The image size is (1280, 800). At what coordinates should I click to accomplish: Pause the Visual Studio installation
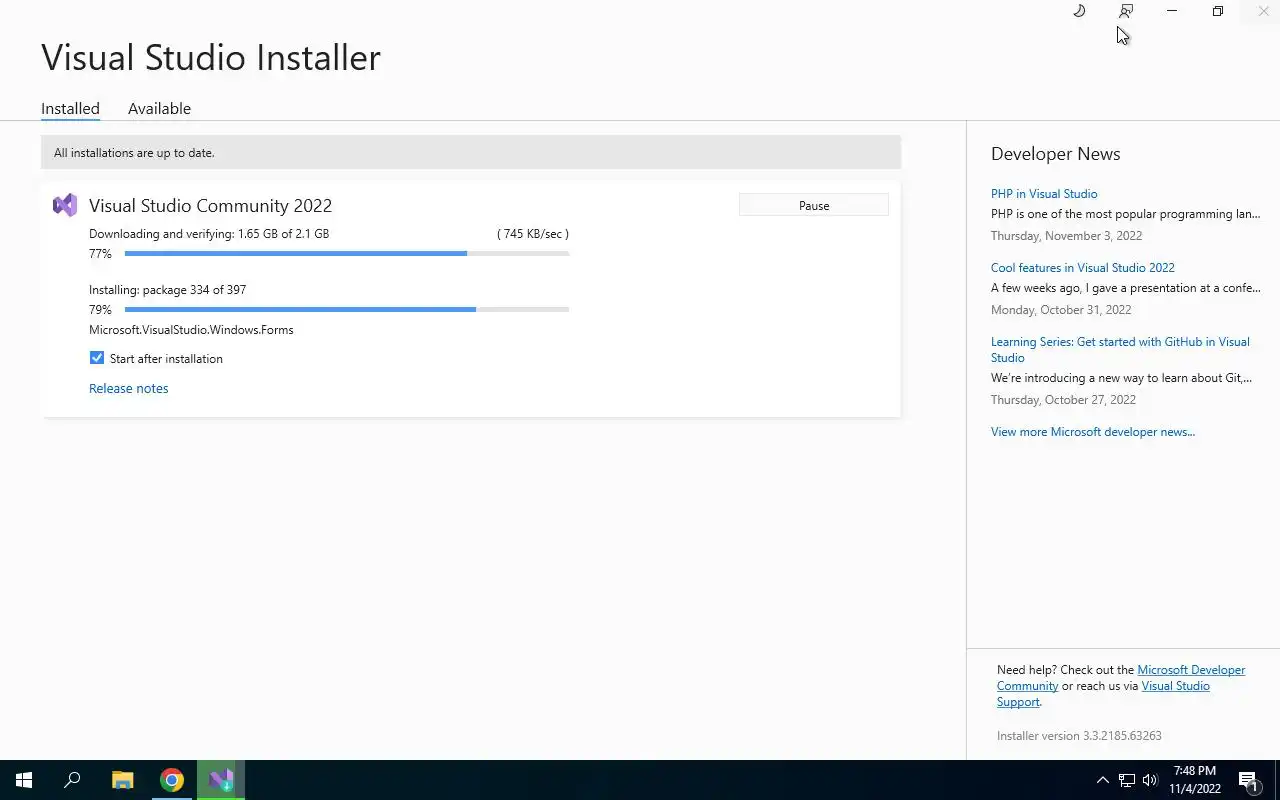814,205
